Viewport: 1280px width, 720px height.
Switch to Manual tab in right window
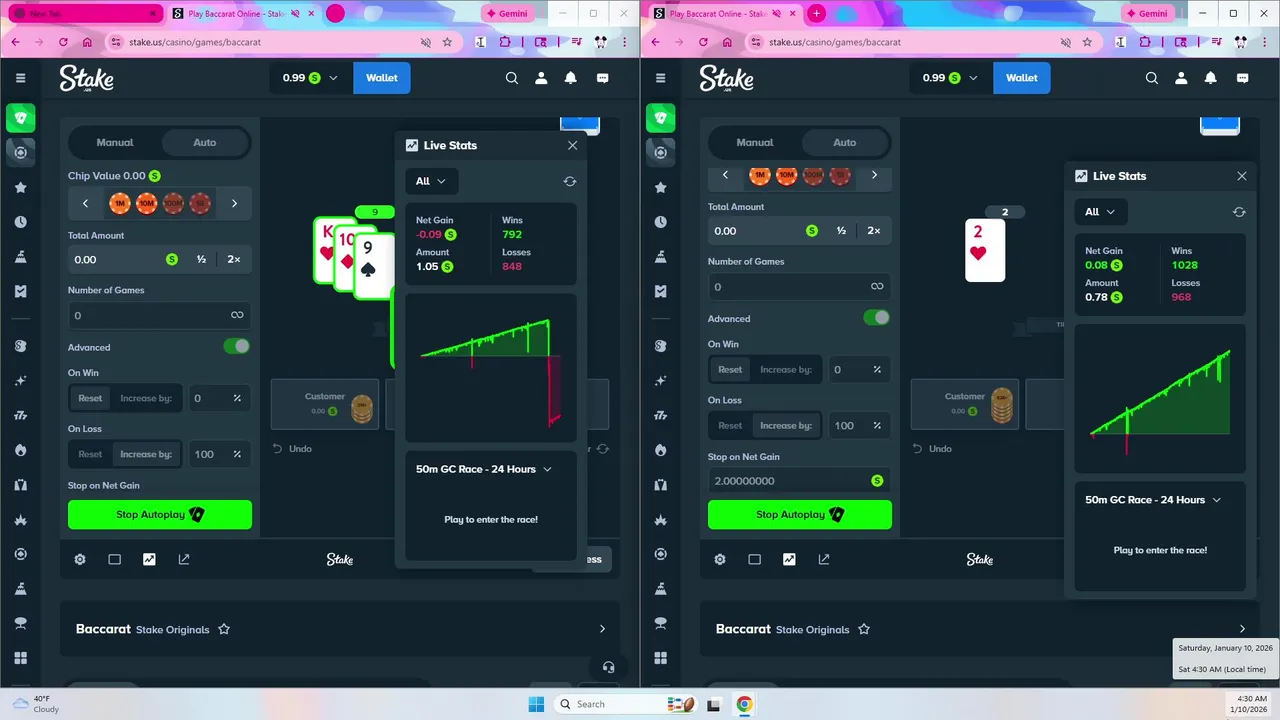tap(755, 142)
